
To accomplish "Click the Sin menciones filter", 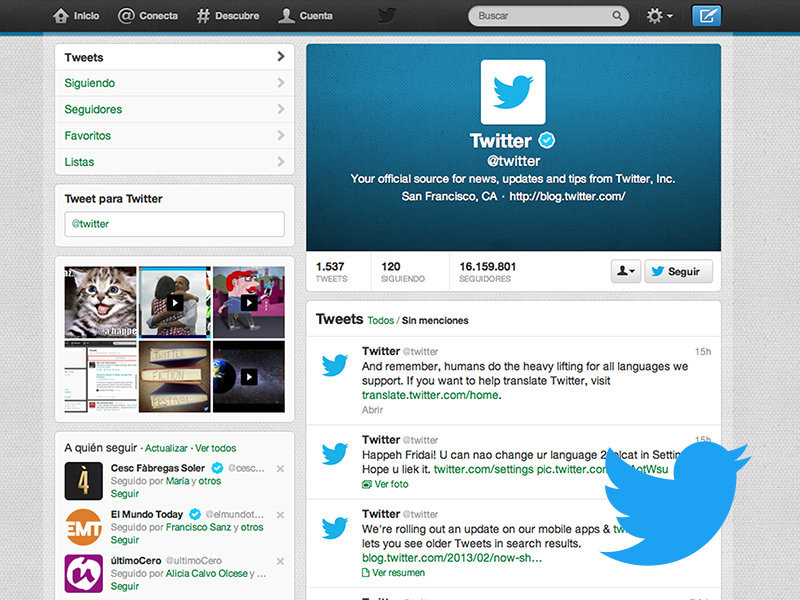I will tap(435, 321).
